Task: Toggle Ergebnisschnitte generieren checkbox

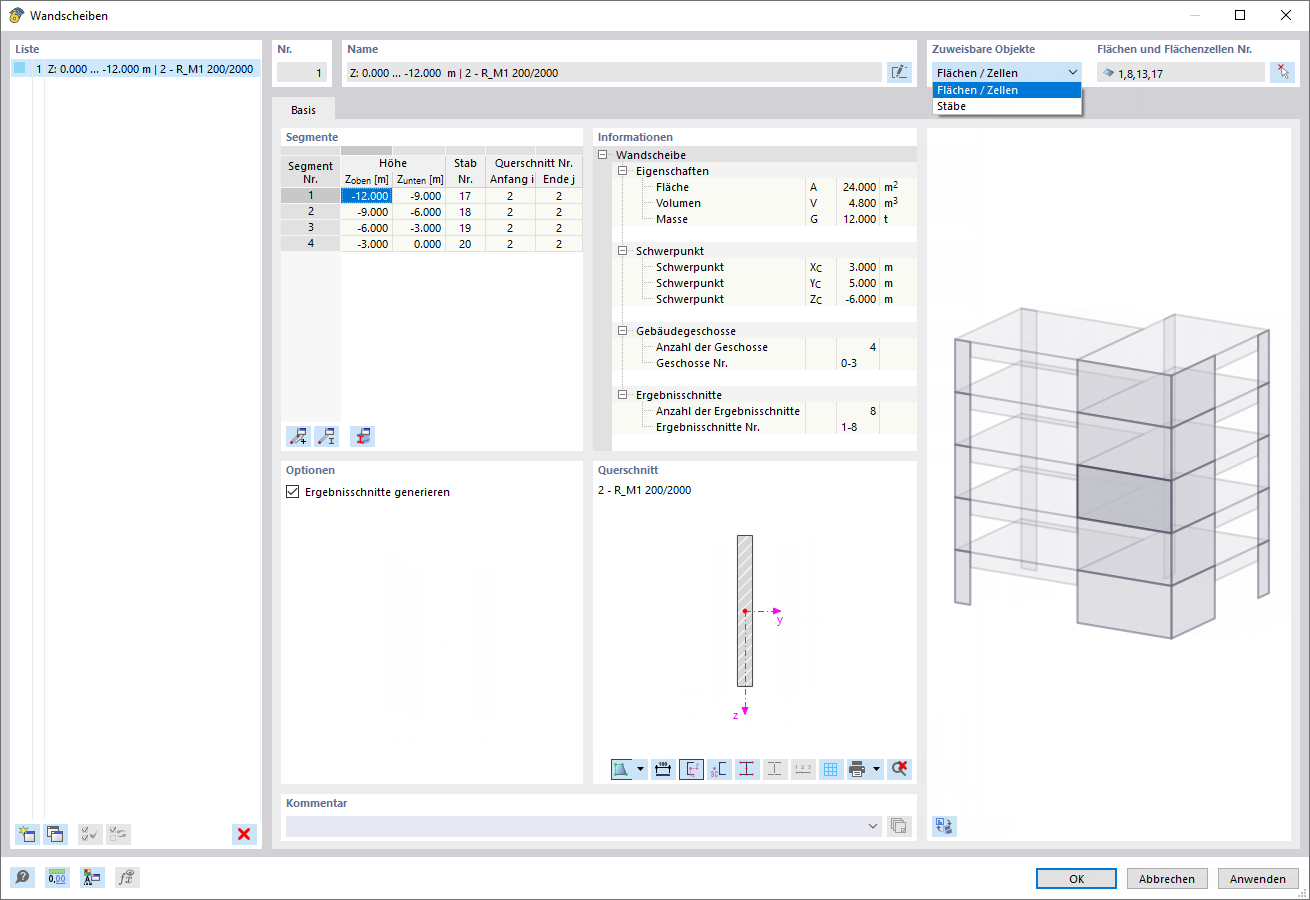Action: coord(293,492)
